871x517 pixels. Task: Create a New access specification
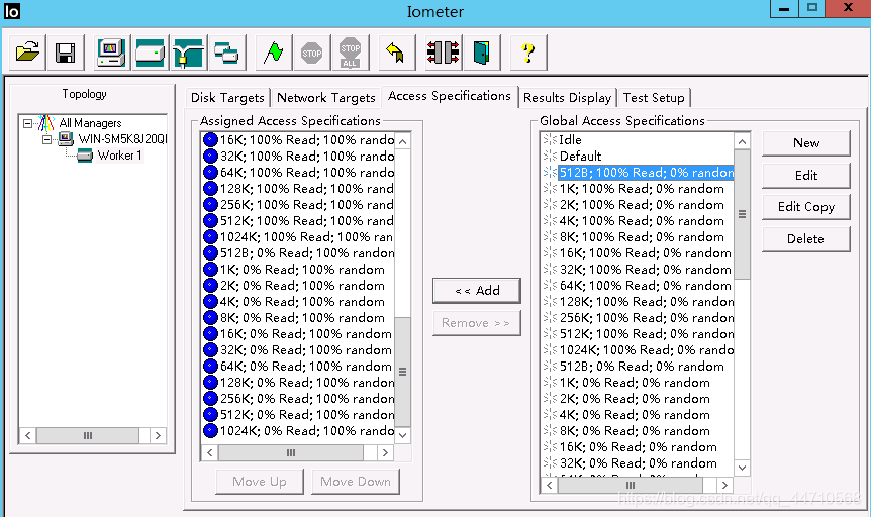(806, 143)
